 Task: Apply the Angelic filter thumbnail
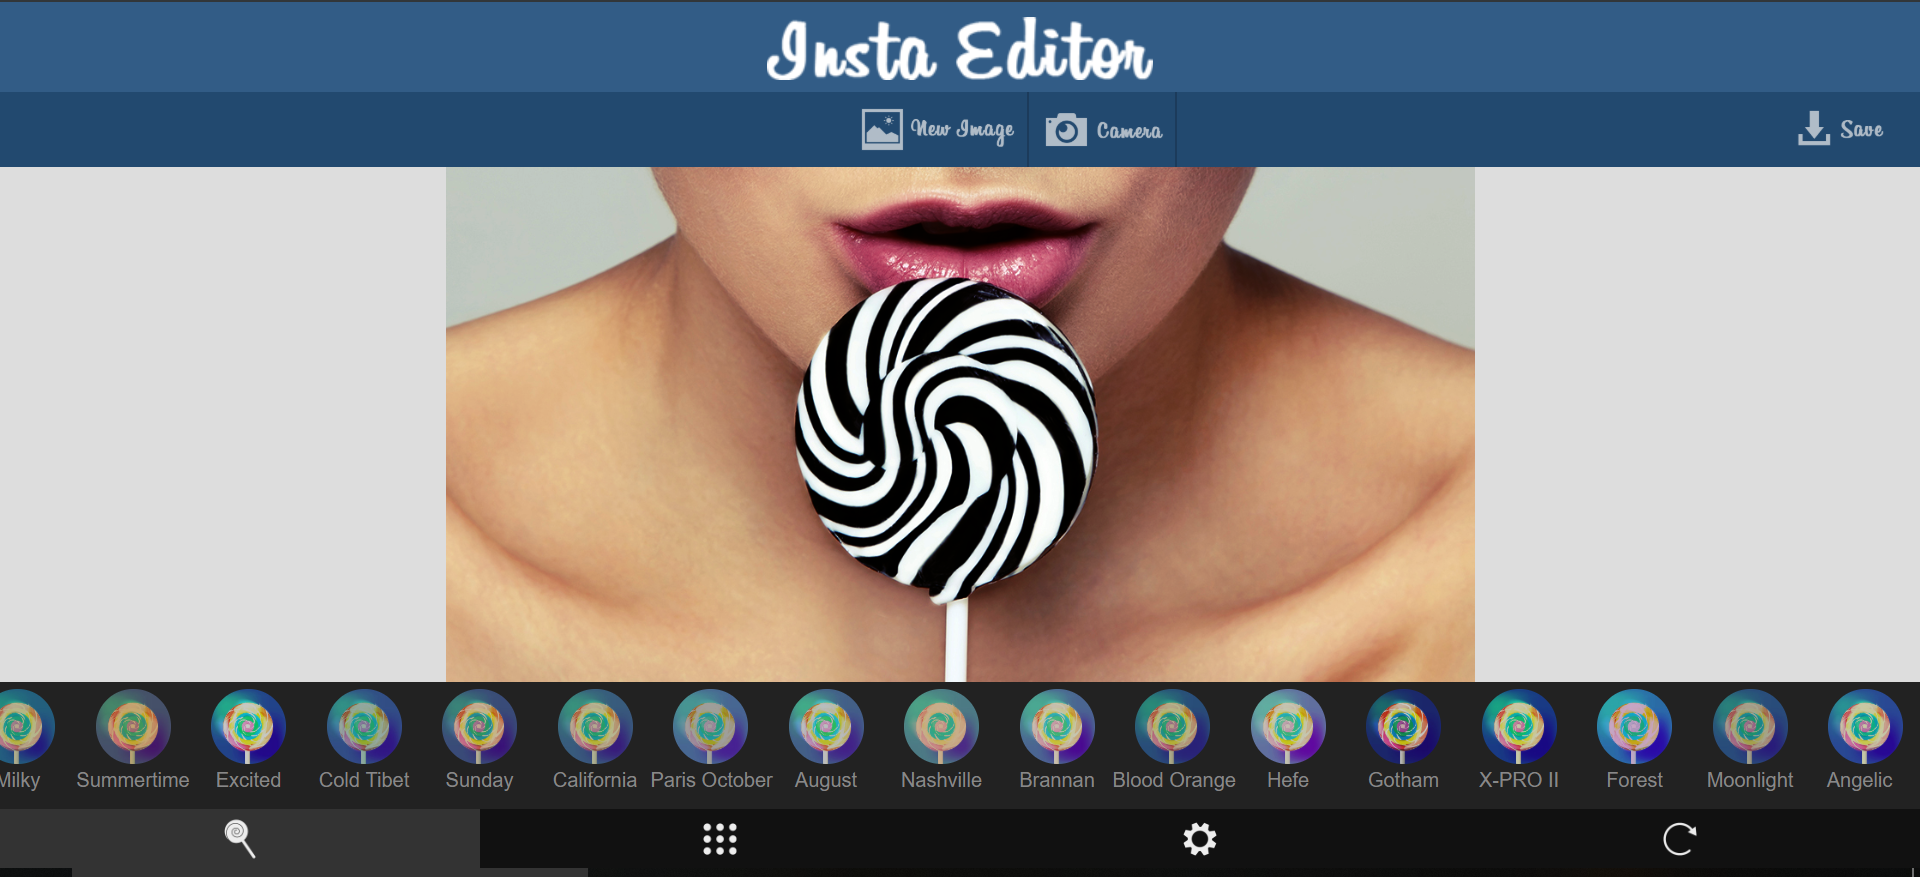1865,727
